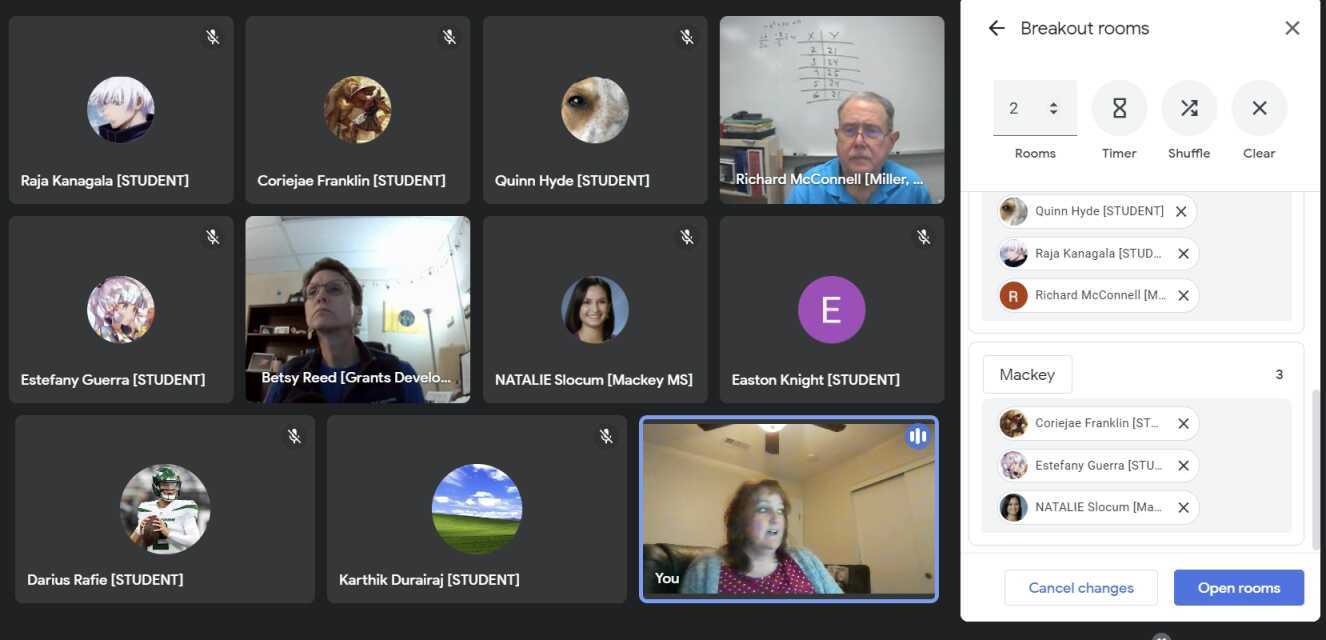The width and height of the screenshot is (1326, 640).
Task: Remove Richard McConnell from breakout room
Action: [1183, 295]
